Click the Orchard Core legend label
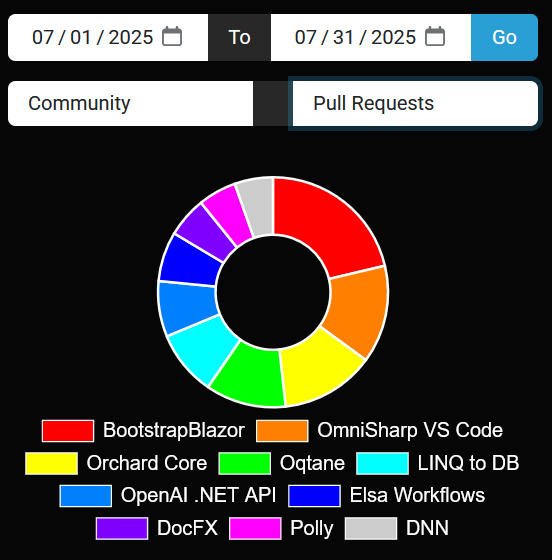 pos(147,463)
